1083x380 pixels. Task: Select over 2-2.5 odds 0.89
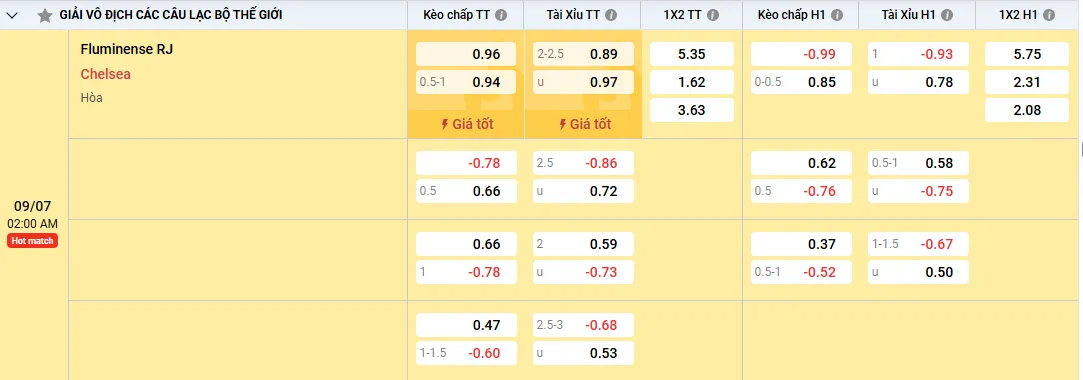pyautogui.click(x=584, y=54)
